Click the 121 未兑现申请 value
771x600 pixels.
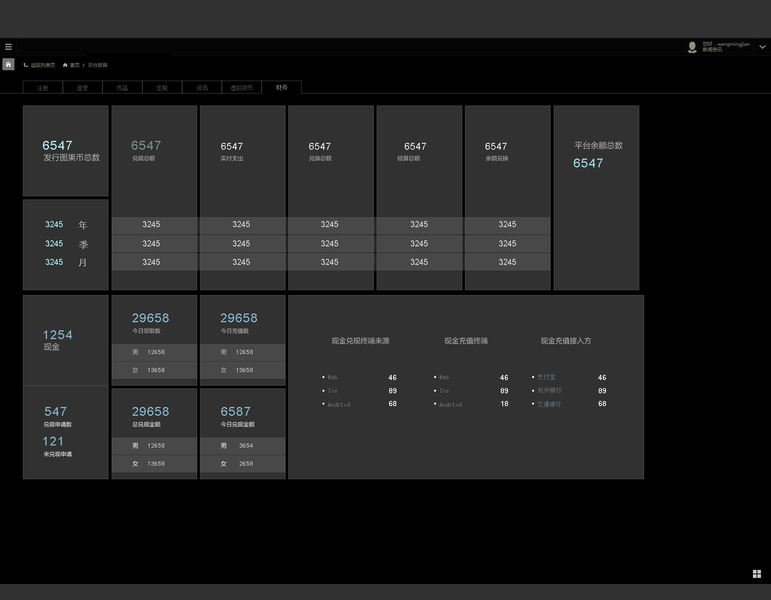pos(53,442)
